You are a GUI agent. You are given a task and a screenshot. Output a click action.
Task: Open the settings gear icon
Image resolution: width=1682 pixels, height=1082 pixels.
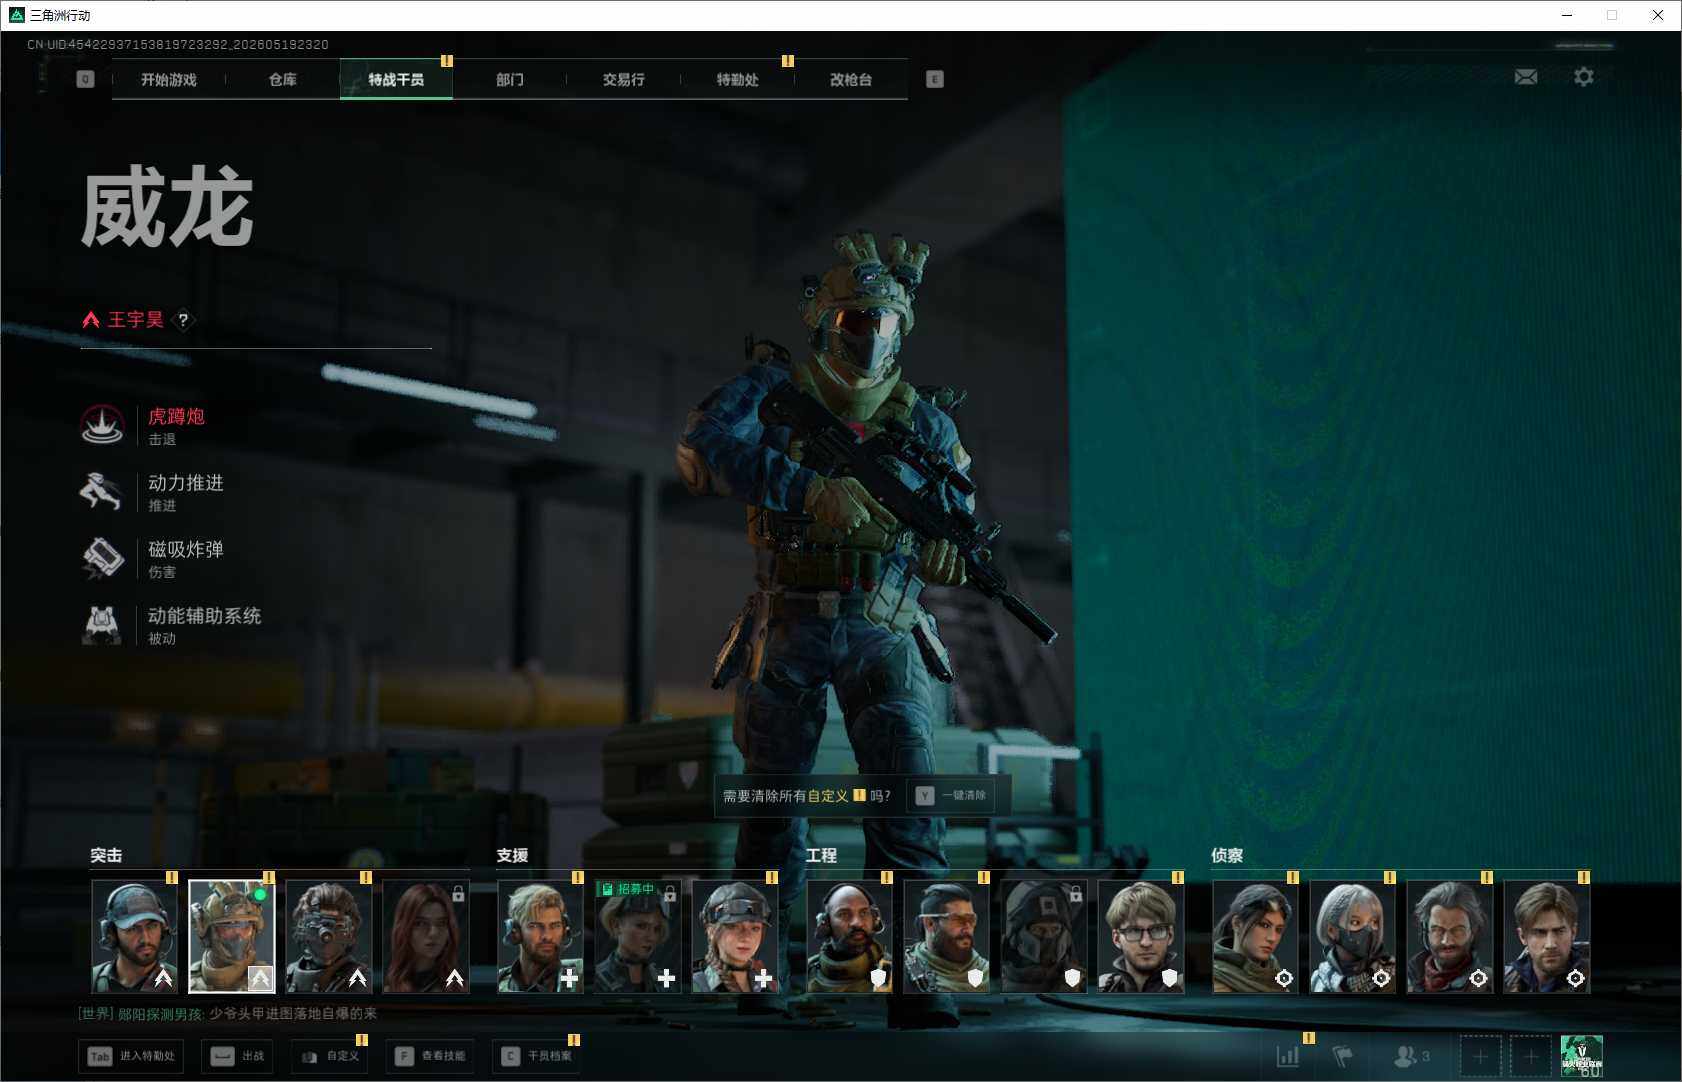pyautogui.click(x=1584, y=77)
